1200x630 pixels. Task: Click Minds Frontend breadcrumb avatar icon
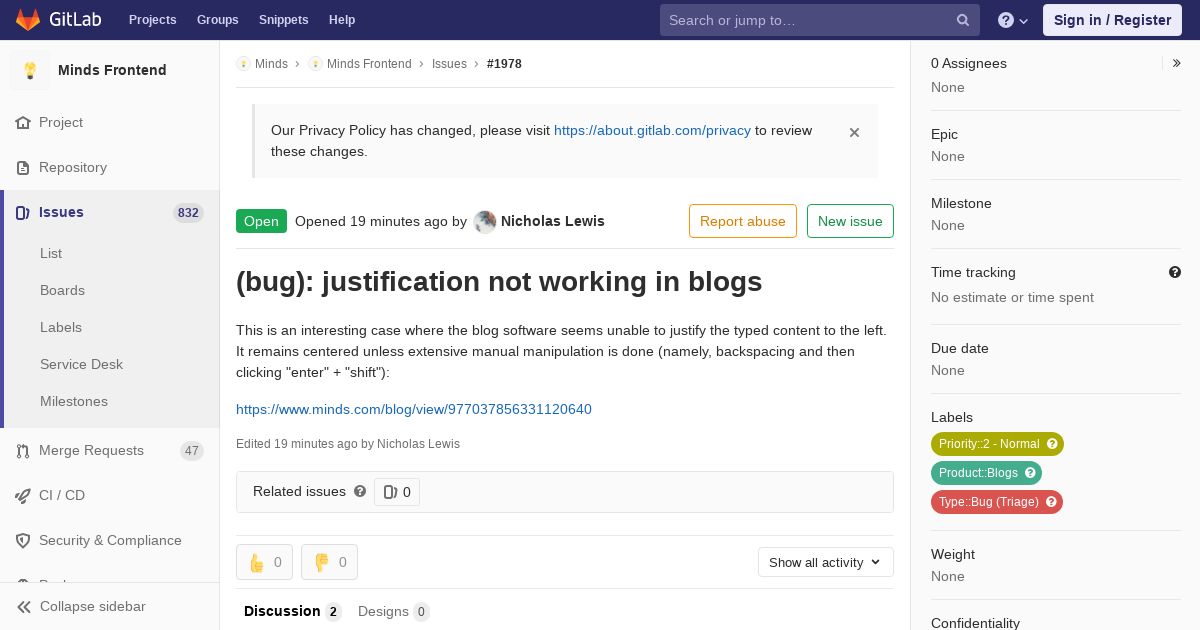(x=315, y=64)
